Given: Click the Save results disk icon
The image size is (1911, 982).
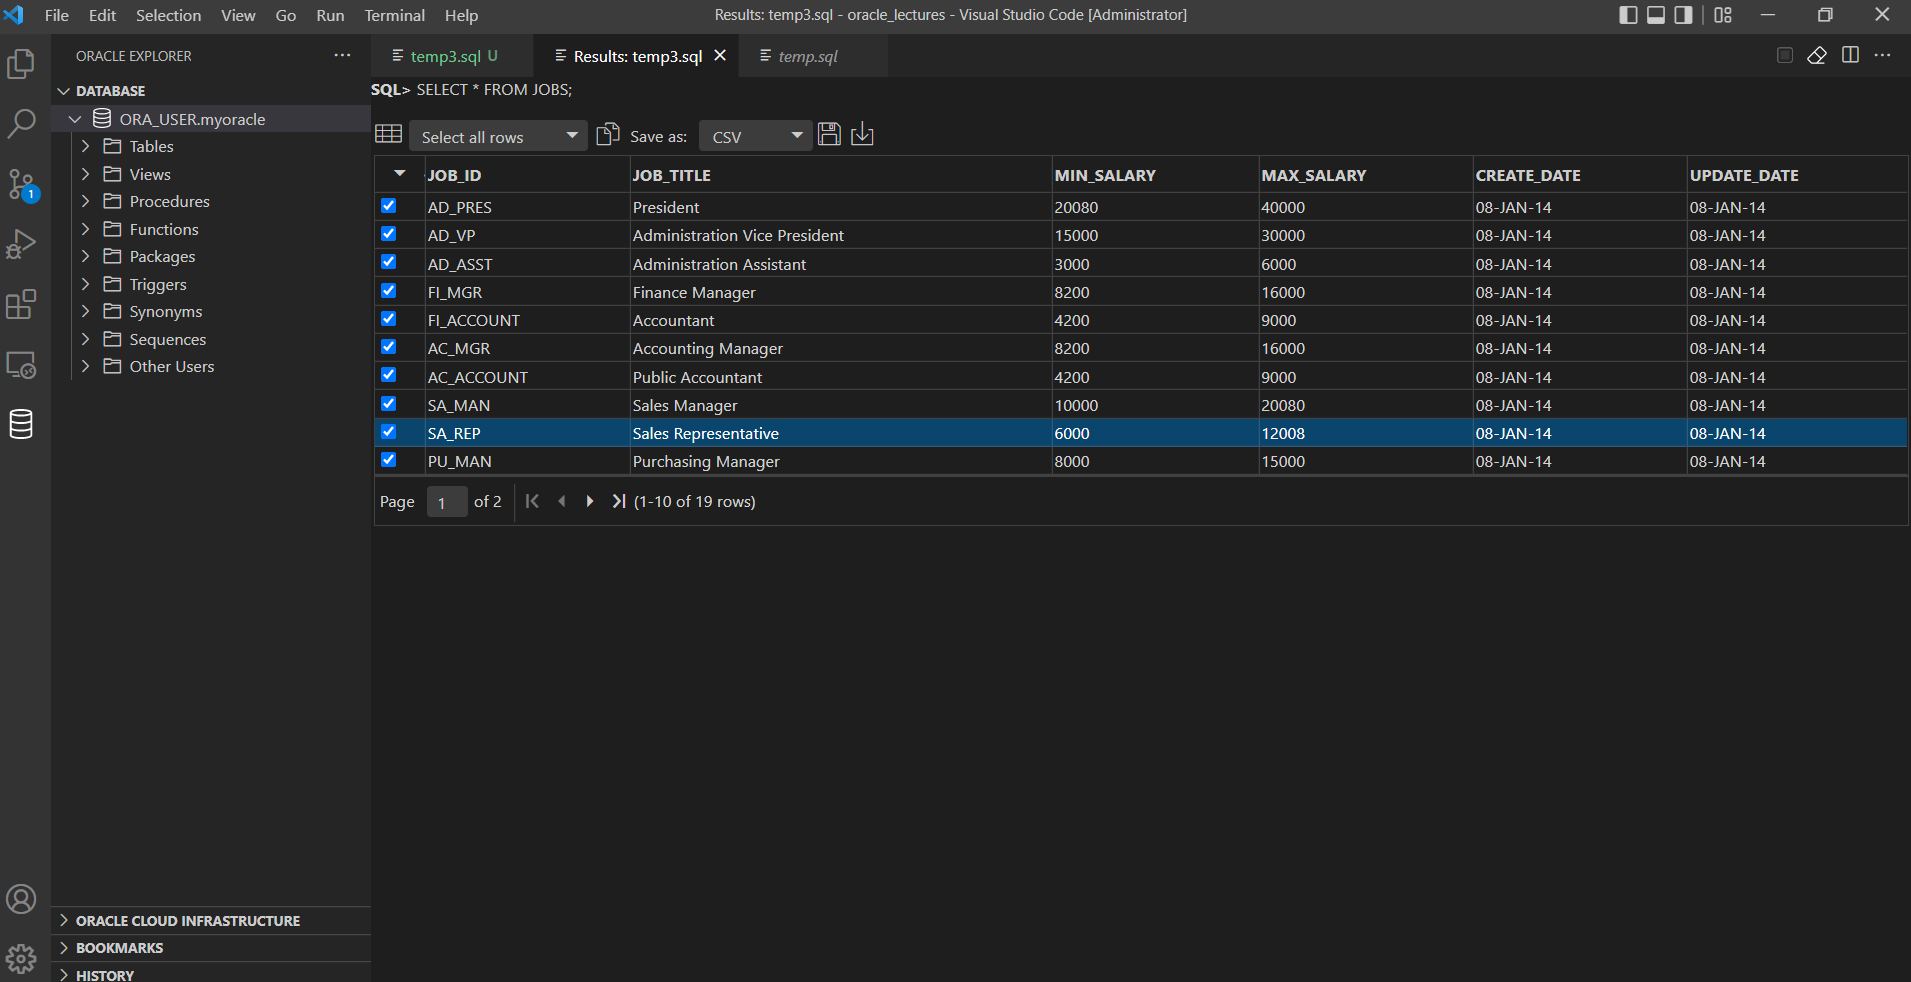Looking at the screenshot, I should [829, 134].
